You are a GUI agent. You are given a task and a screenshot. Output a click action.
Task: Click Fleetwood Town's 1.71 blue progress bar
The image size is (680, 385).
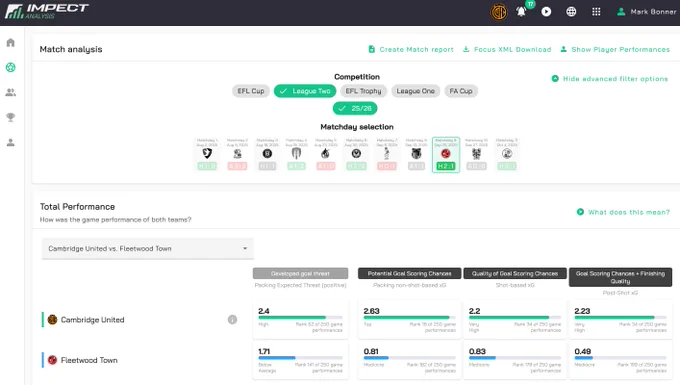coord(300,358)
